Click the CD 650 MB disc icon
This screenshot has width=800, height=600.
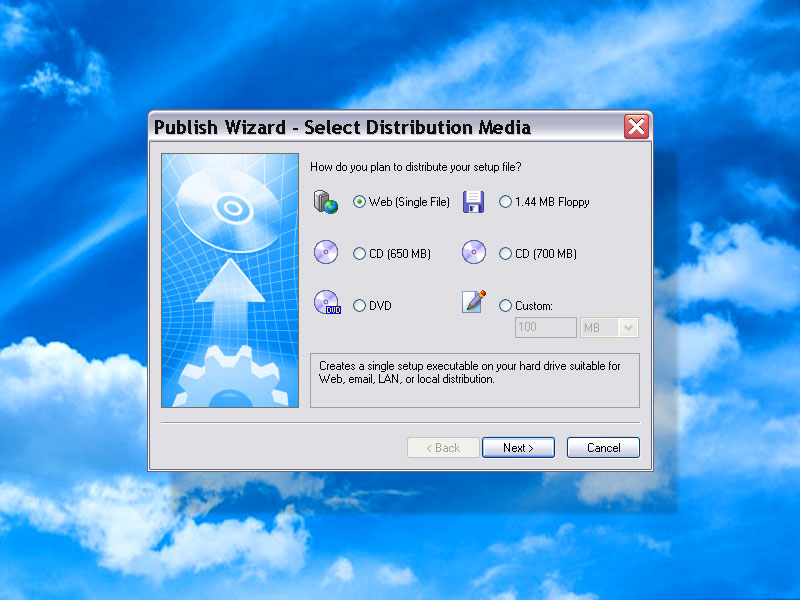326,252
